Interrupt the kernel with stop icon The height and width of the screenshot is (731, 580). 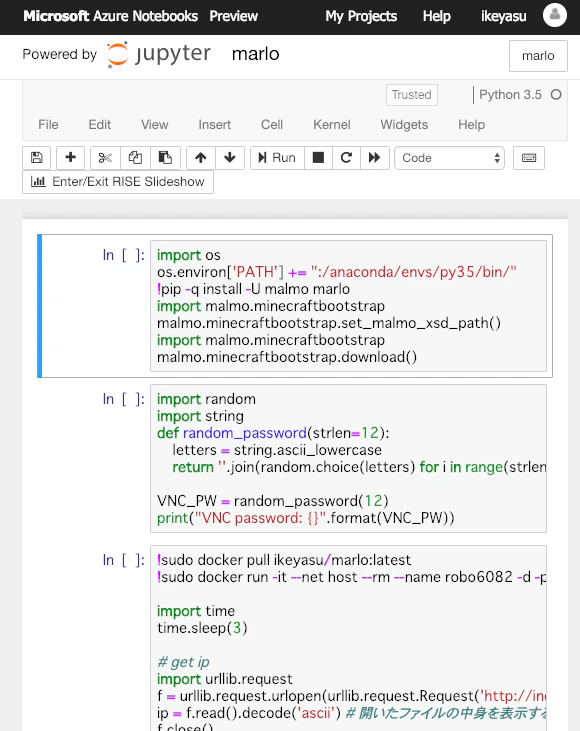pos(318,158)
